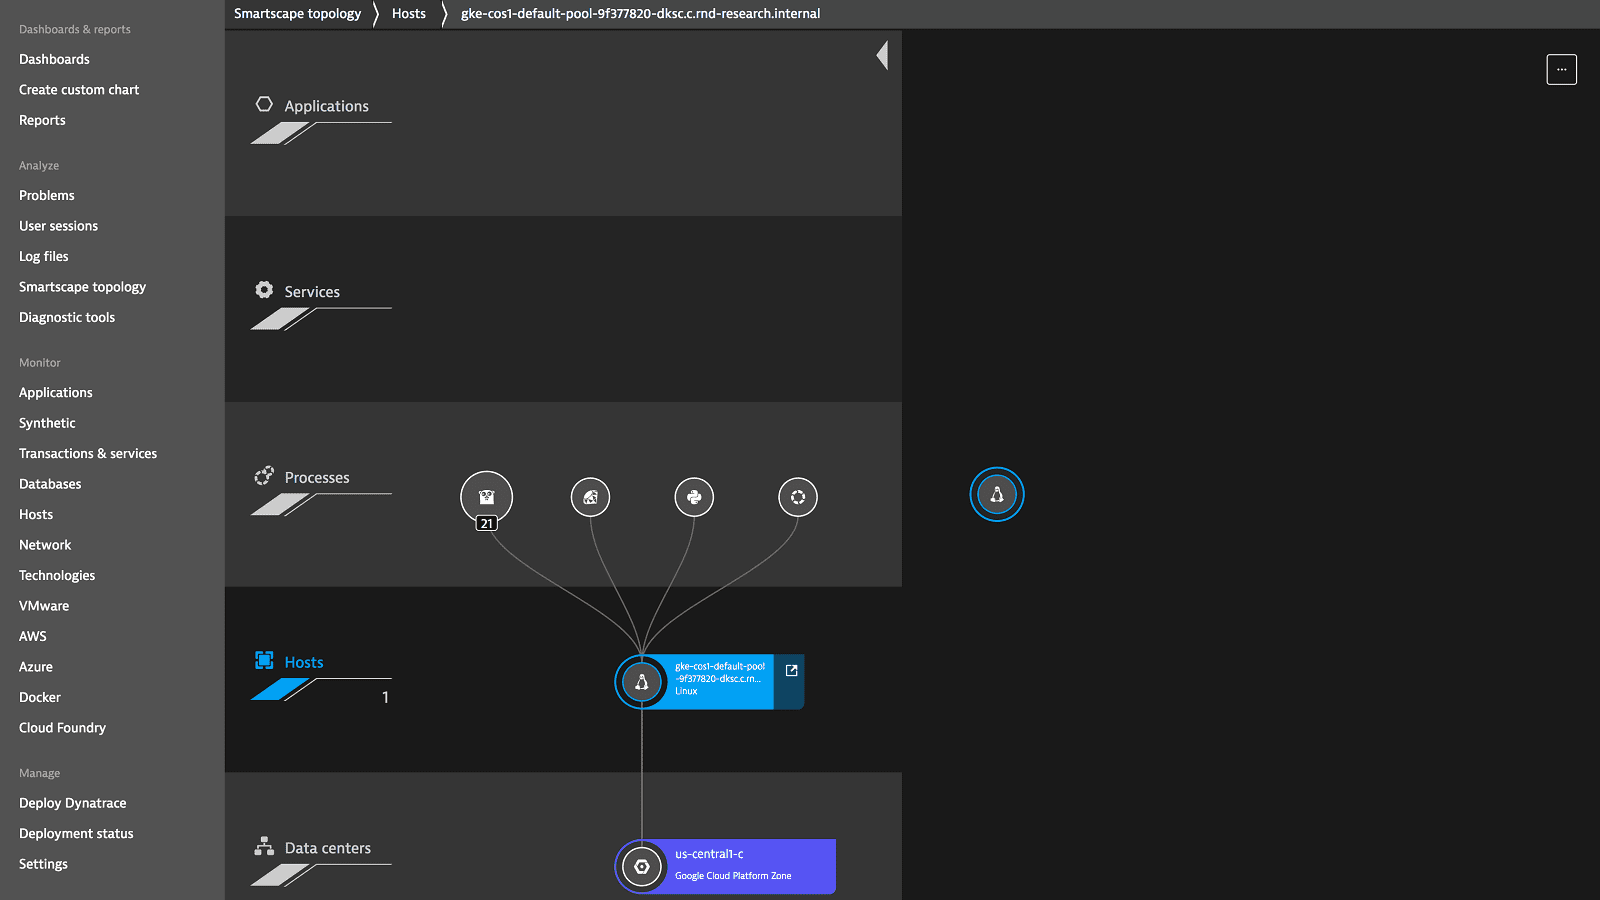Open Log files in sidebar
The image size is (1600, 900).
pyautogui.click(x=44, y=257)
